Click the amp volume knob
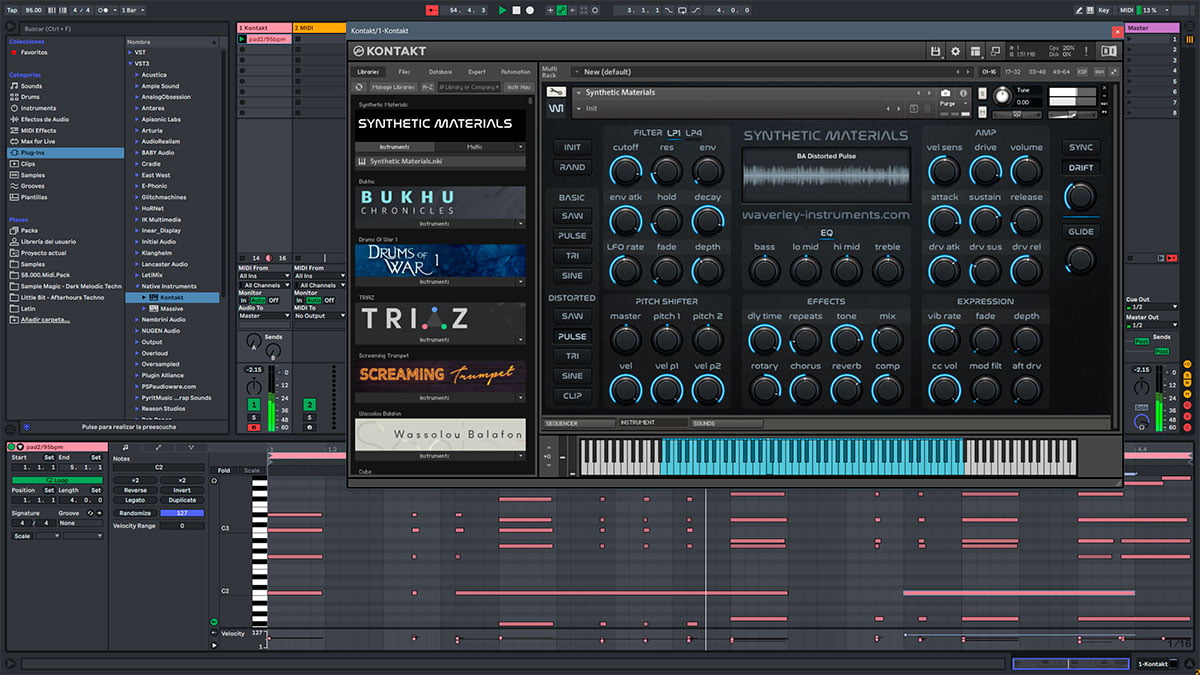 (1026, 171)
